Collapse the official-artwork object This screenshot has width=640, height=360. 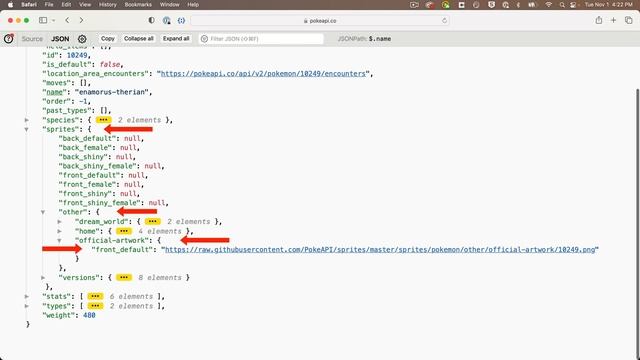pos(59,240)
